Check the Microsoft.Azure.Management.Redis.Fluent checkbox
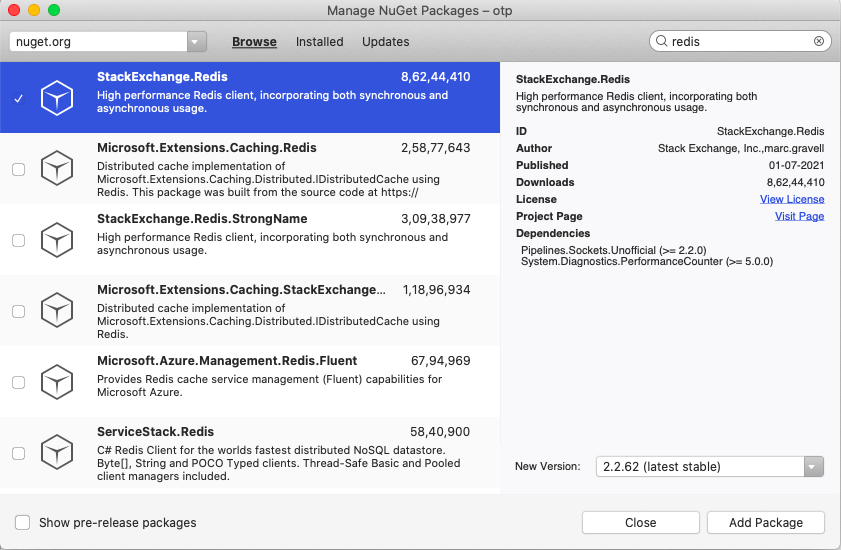This screenshot has width=841, height=550. pyautogui.click(x=19, y=382)
